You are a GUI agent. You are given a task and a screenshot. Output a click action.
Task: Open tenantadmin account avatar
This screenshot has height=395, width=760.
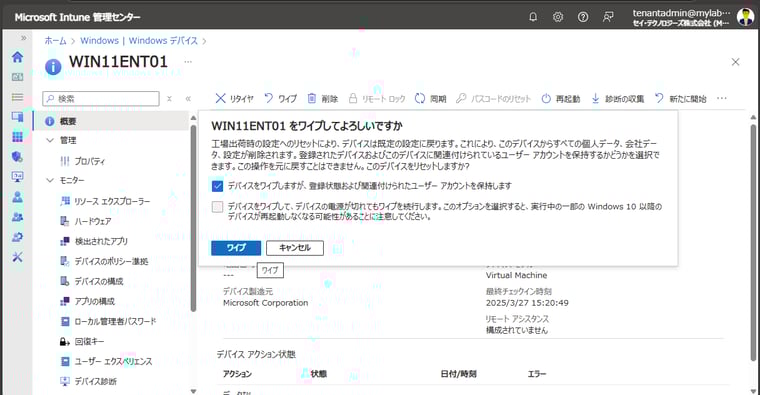point(745,17)
